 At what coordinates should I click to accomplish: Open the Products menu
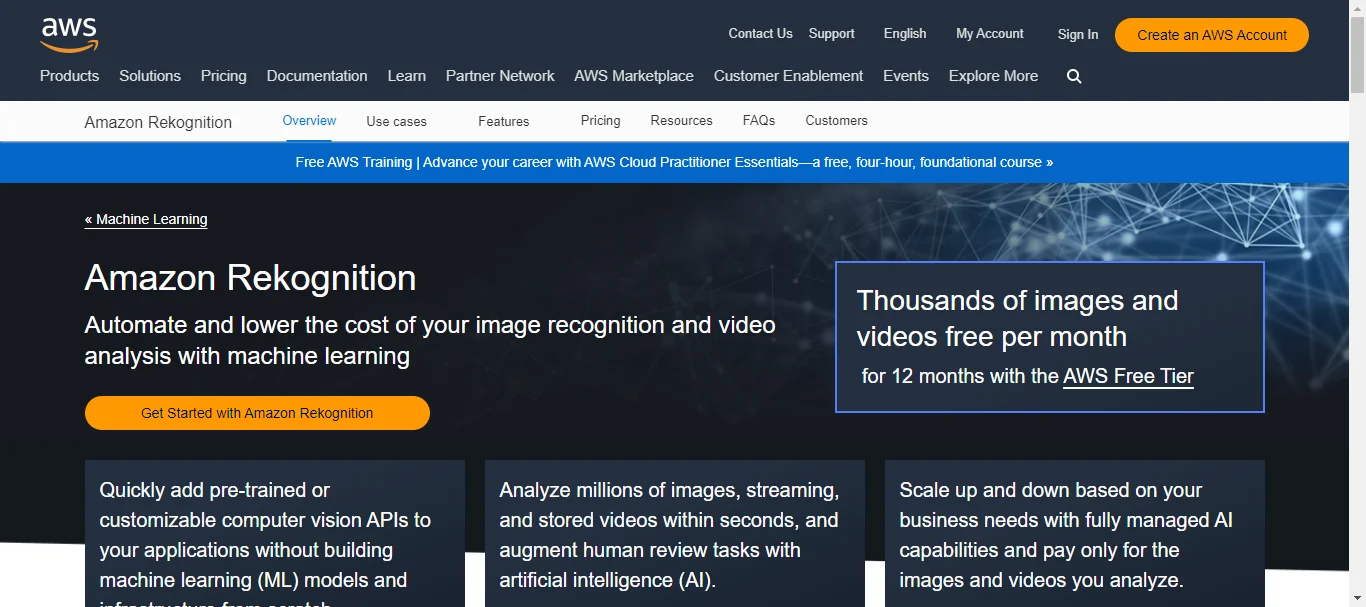[x=69, y=76]
